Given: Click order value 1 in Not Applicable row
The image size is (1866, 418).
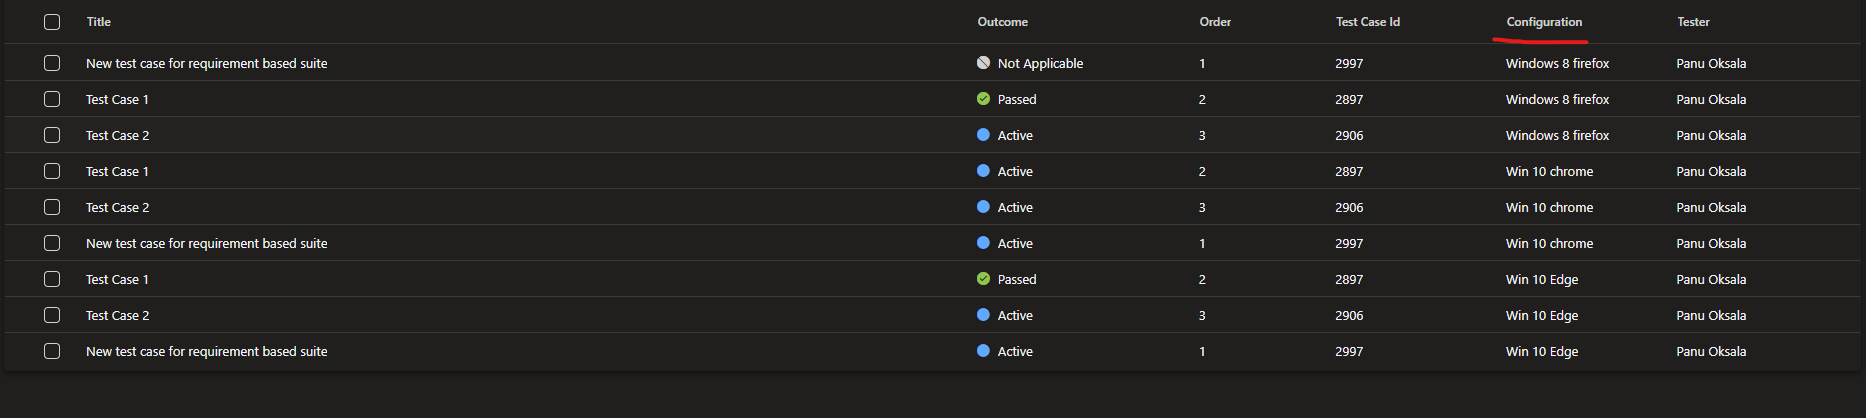Looking at the screenshot, I should [x=1202, y=63].
